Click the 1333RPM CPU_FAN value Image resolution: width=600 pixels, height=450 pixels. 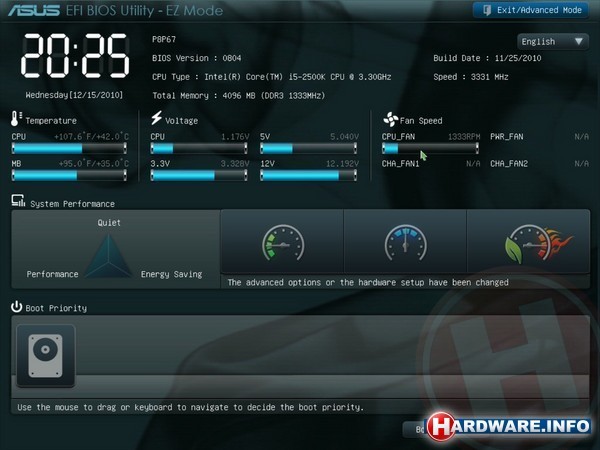(x=464, y=137)
